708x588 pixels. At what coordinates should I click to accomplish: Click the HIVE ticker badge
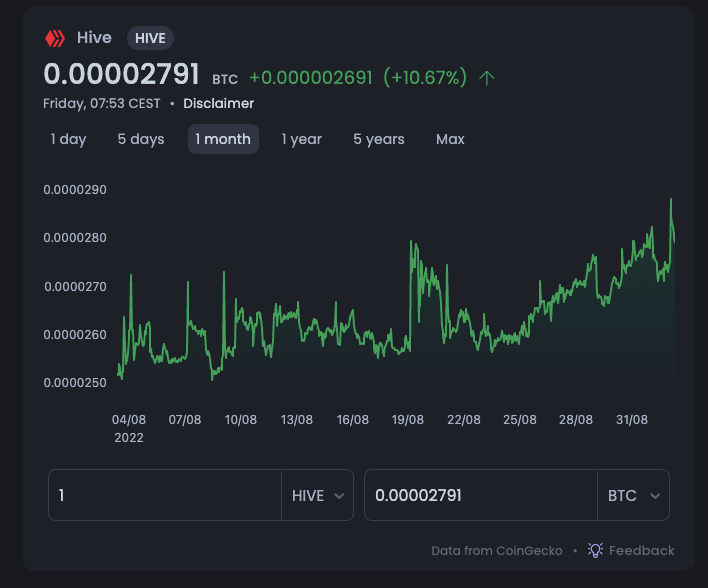click(150, 38)
